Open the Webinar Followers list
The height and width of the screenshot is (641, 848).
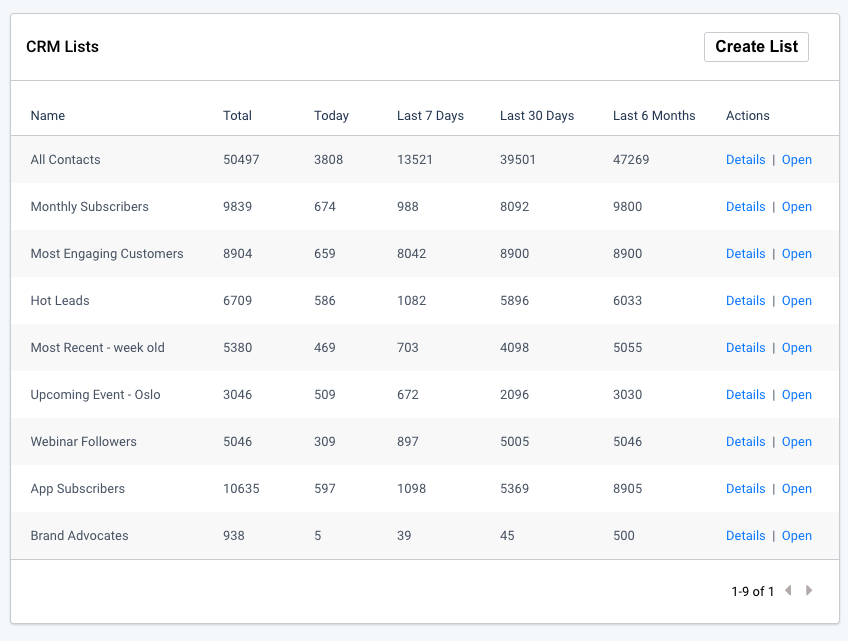tap(797, 441)
